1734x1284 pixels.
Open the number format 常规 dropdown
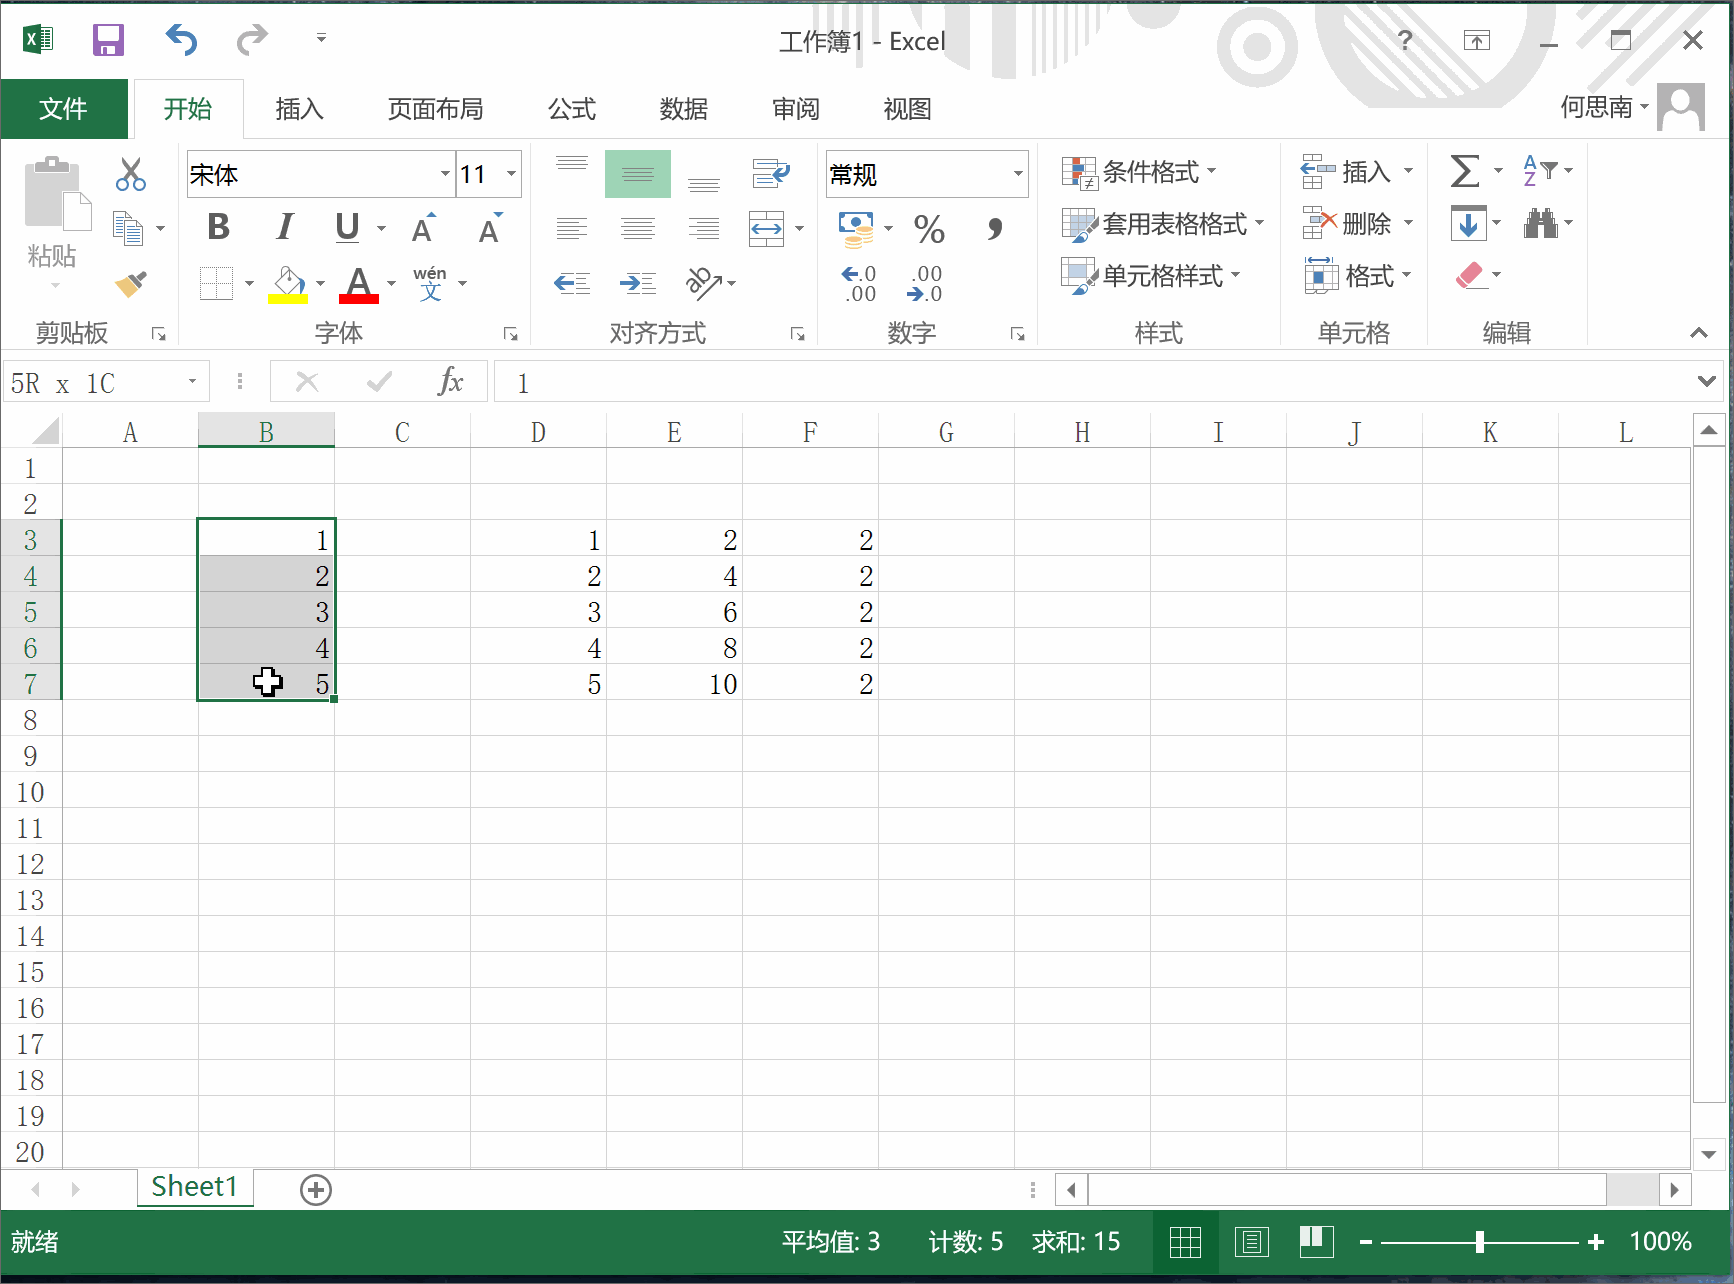click(1018, 174)
